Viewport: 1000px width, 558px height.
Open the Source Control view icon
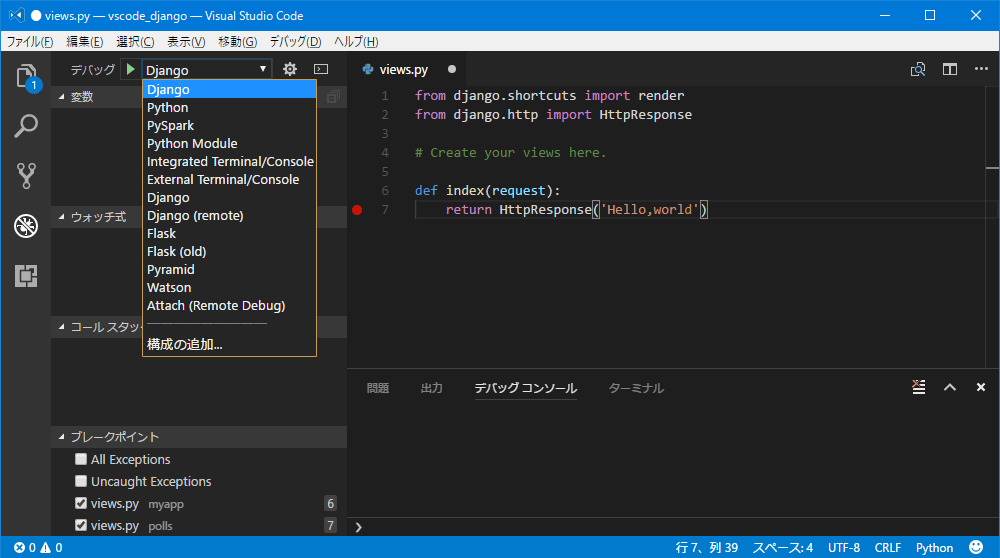click(x=26, y=175)
